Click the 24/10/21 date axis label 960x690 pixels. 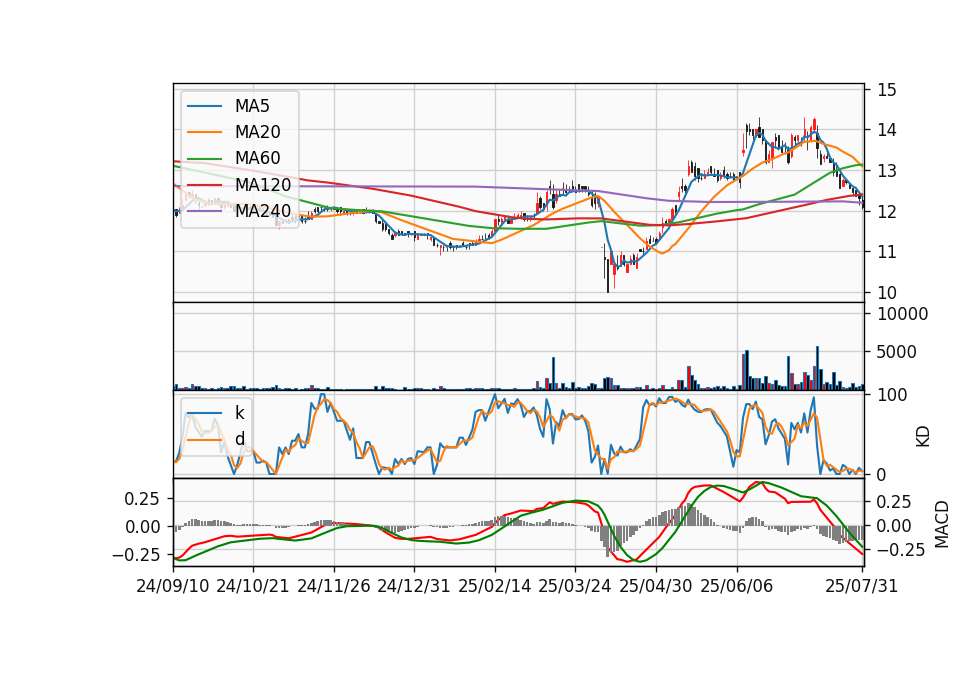tap(253, 586)
